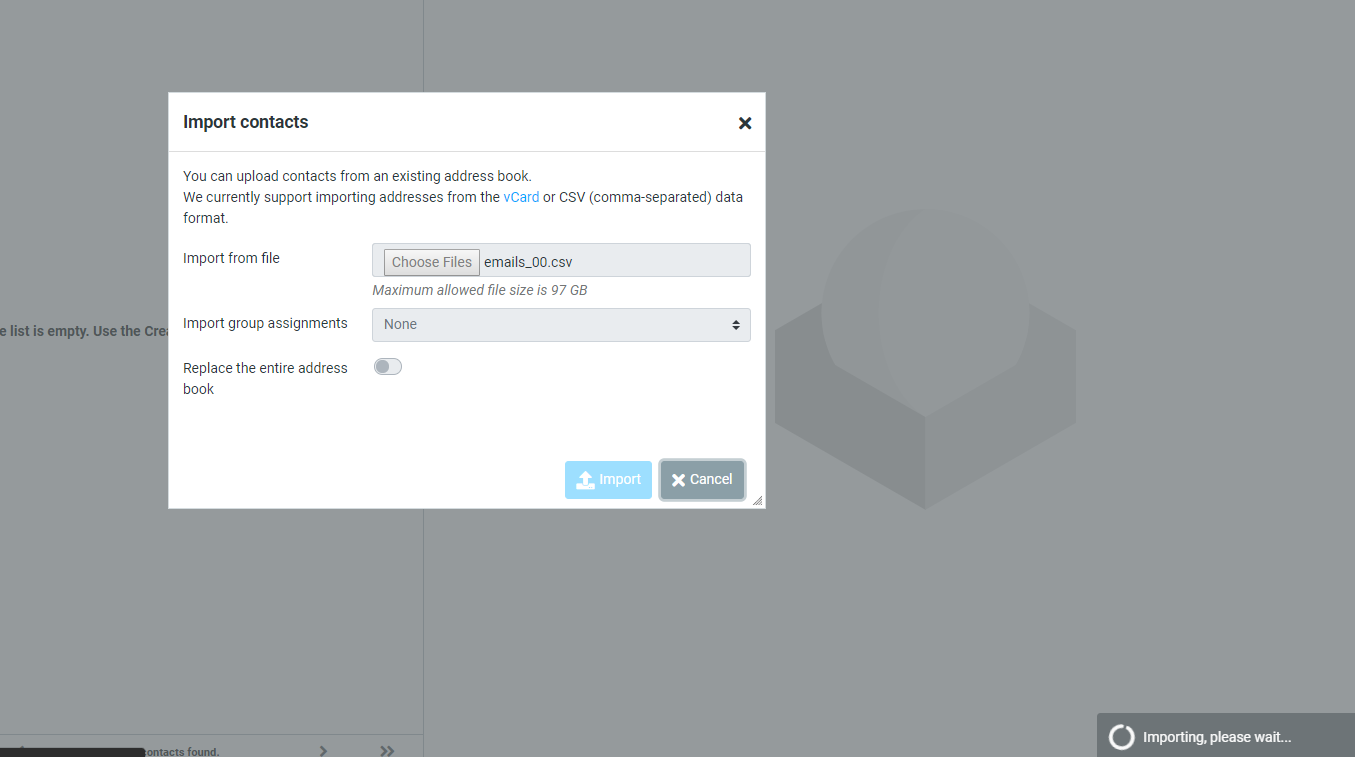Click the resize grip at the dialog corner
The height and width of the screenshot is (757, 1355).
pos(759,499)
